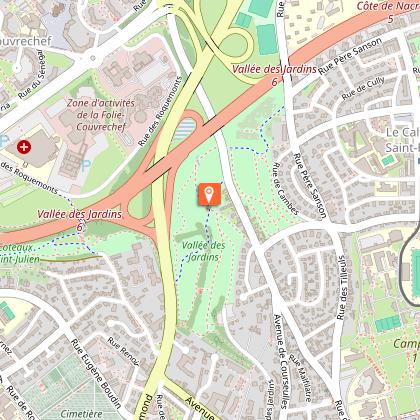The image size is (420, 420).
Task: Click the red hospital cross icon
Action: [24, 147]
